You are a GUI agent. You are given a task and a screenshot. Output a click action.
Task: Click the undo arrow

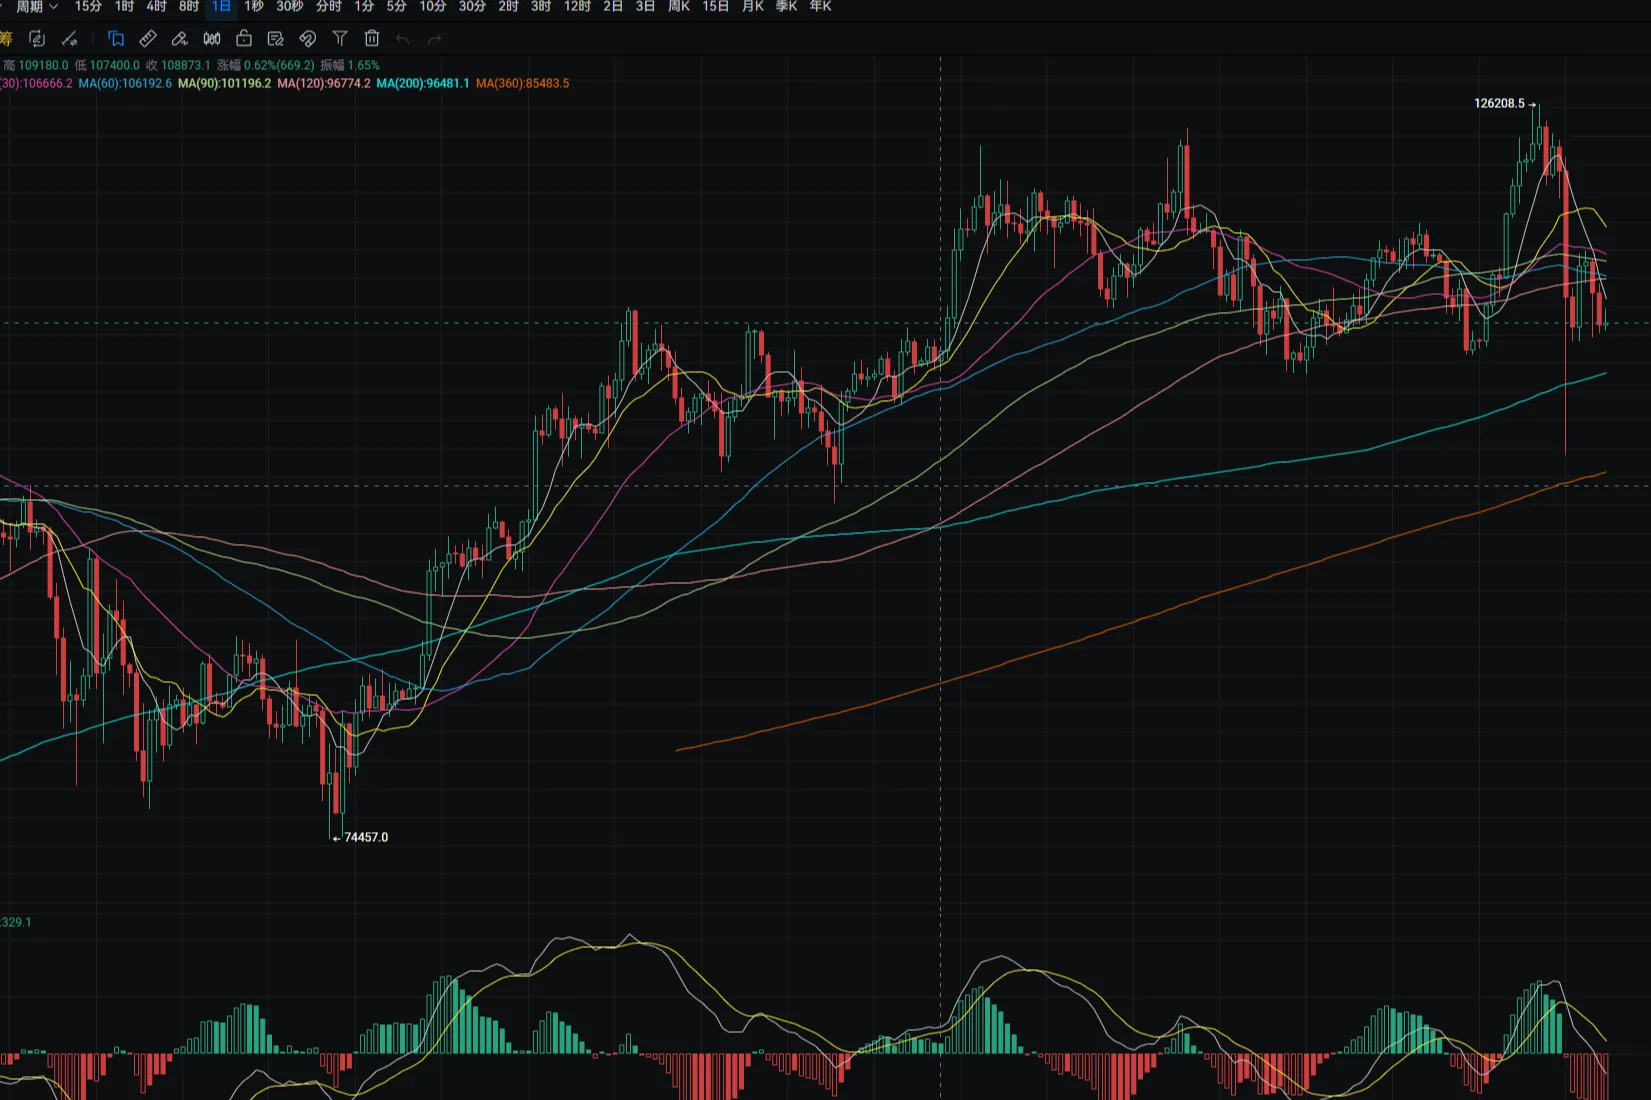403,39
